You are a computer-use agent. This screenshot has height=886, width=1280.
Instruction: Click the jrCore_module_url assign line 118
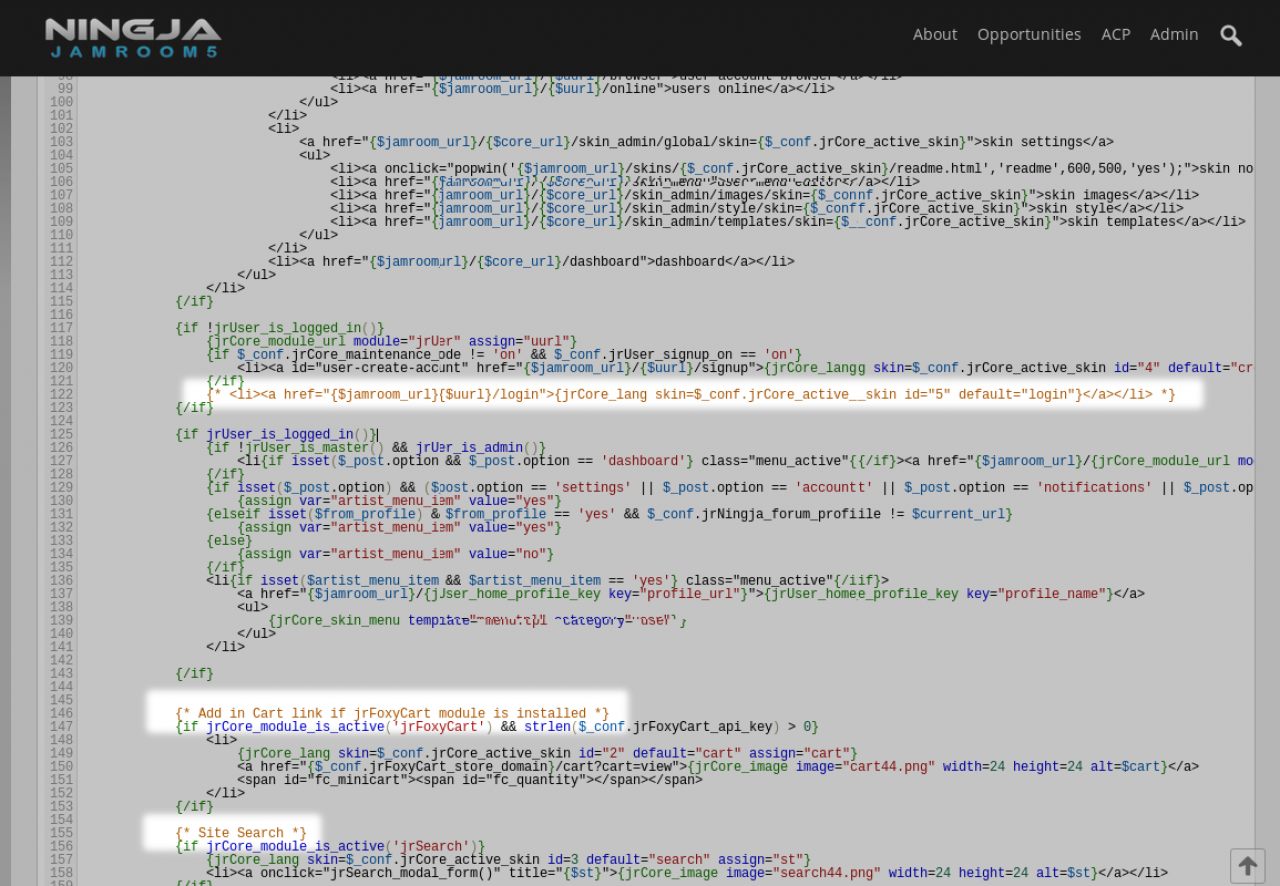(391, 342)
